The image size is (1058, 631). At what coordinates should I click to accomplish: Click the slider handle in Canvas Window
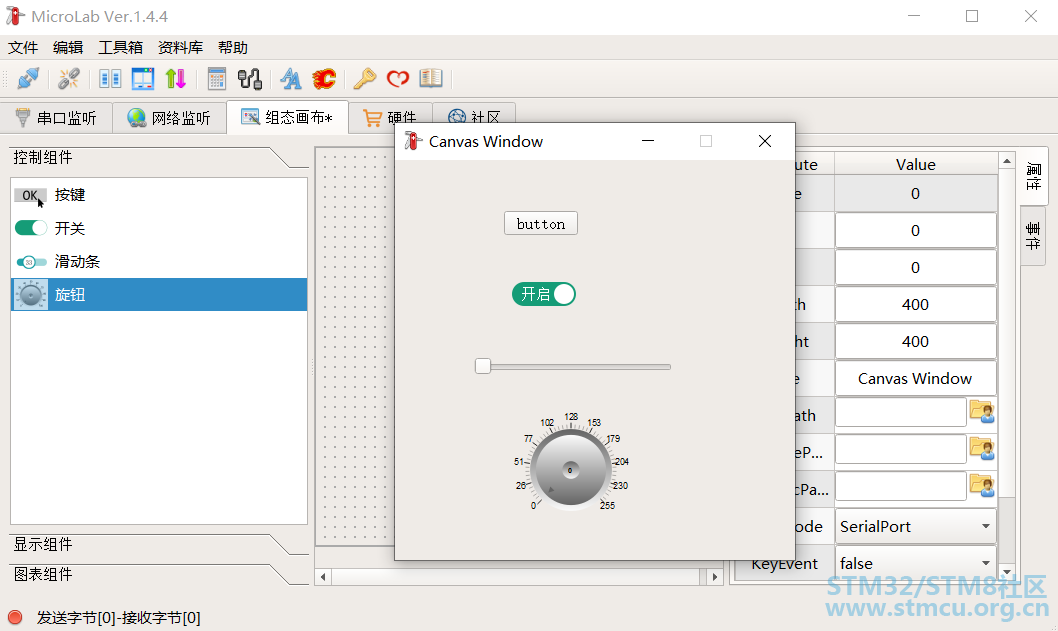pyautogui.click(x=482, y=366)
